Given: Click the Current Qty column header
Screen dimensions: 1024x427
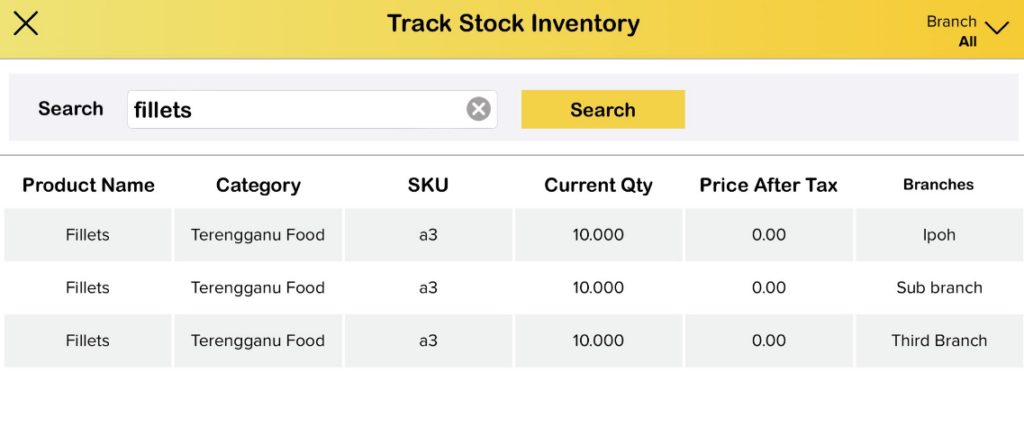Looking at the screenshot, I should click(598, 185).
